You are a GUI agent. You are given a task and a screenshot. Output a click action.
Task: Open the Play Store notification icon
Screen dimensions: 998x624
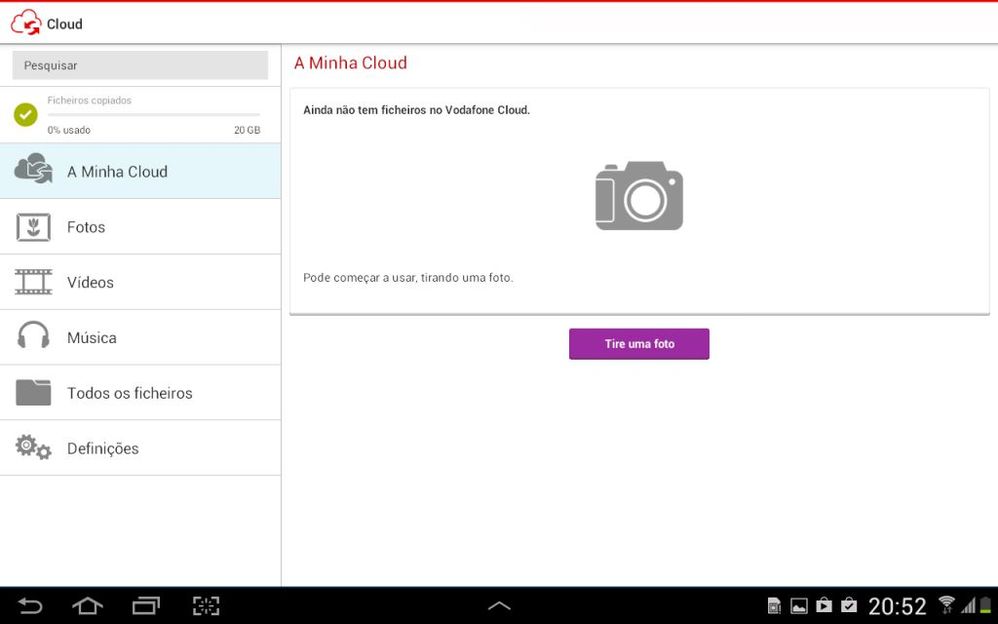pyautogui.click(x=823, y=605)
